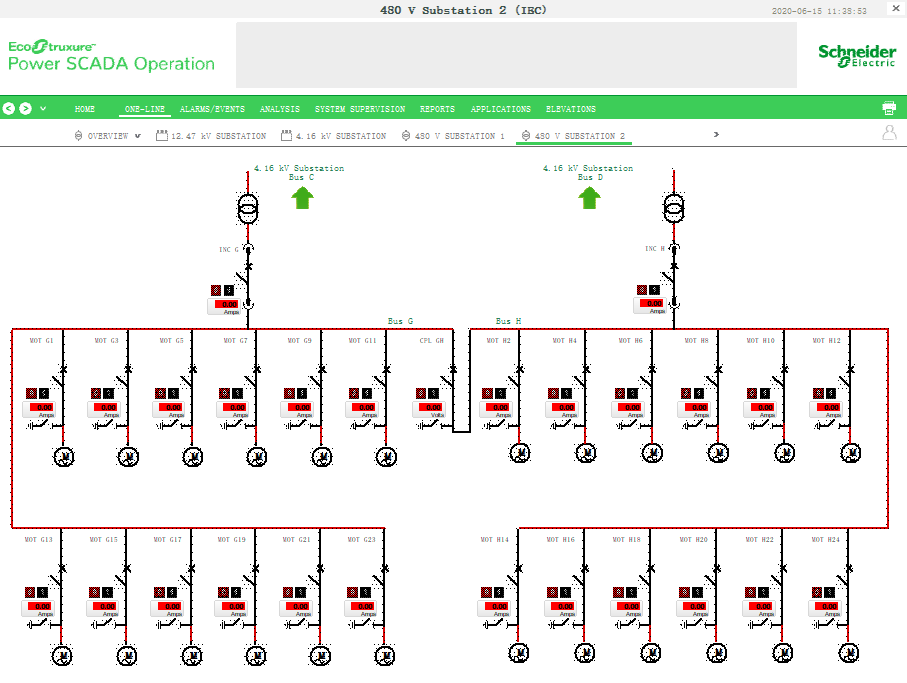
Task: Click the MOT G17 breaker switch
Action: tap(187, 577)
